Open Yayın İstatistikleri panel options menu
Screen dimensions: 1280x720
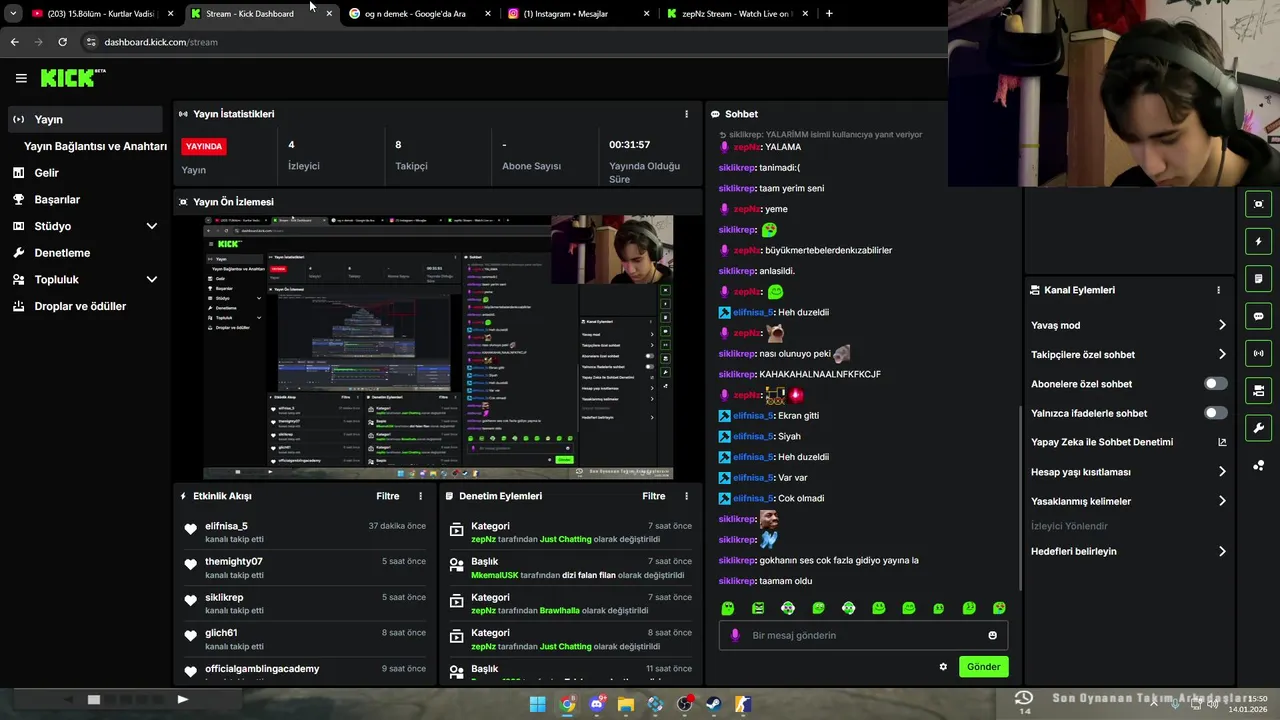pos(686,114)
